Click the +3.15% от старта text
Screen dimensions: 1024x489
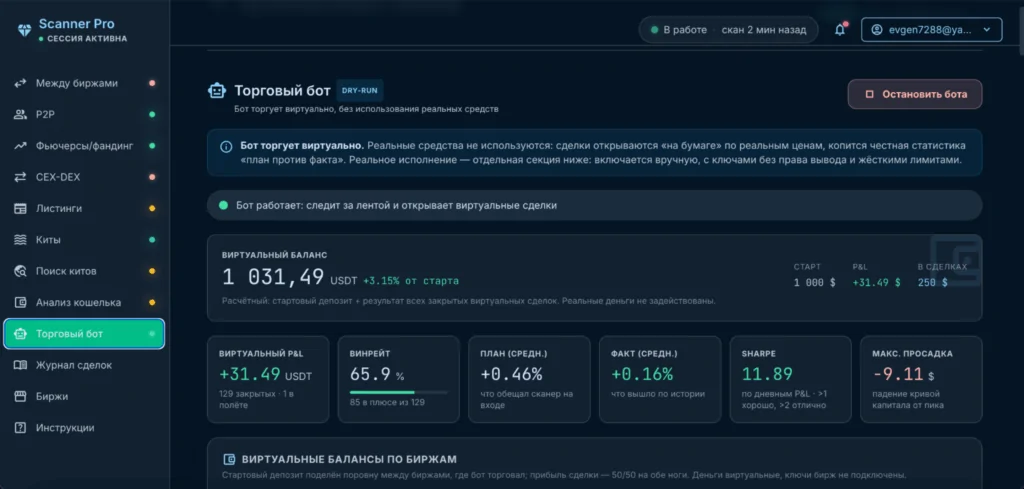click(411, 281)
